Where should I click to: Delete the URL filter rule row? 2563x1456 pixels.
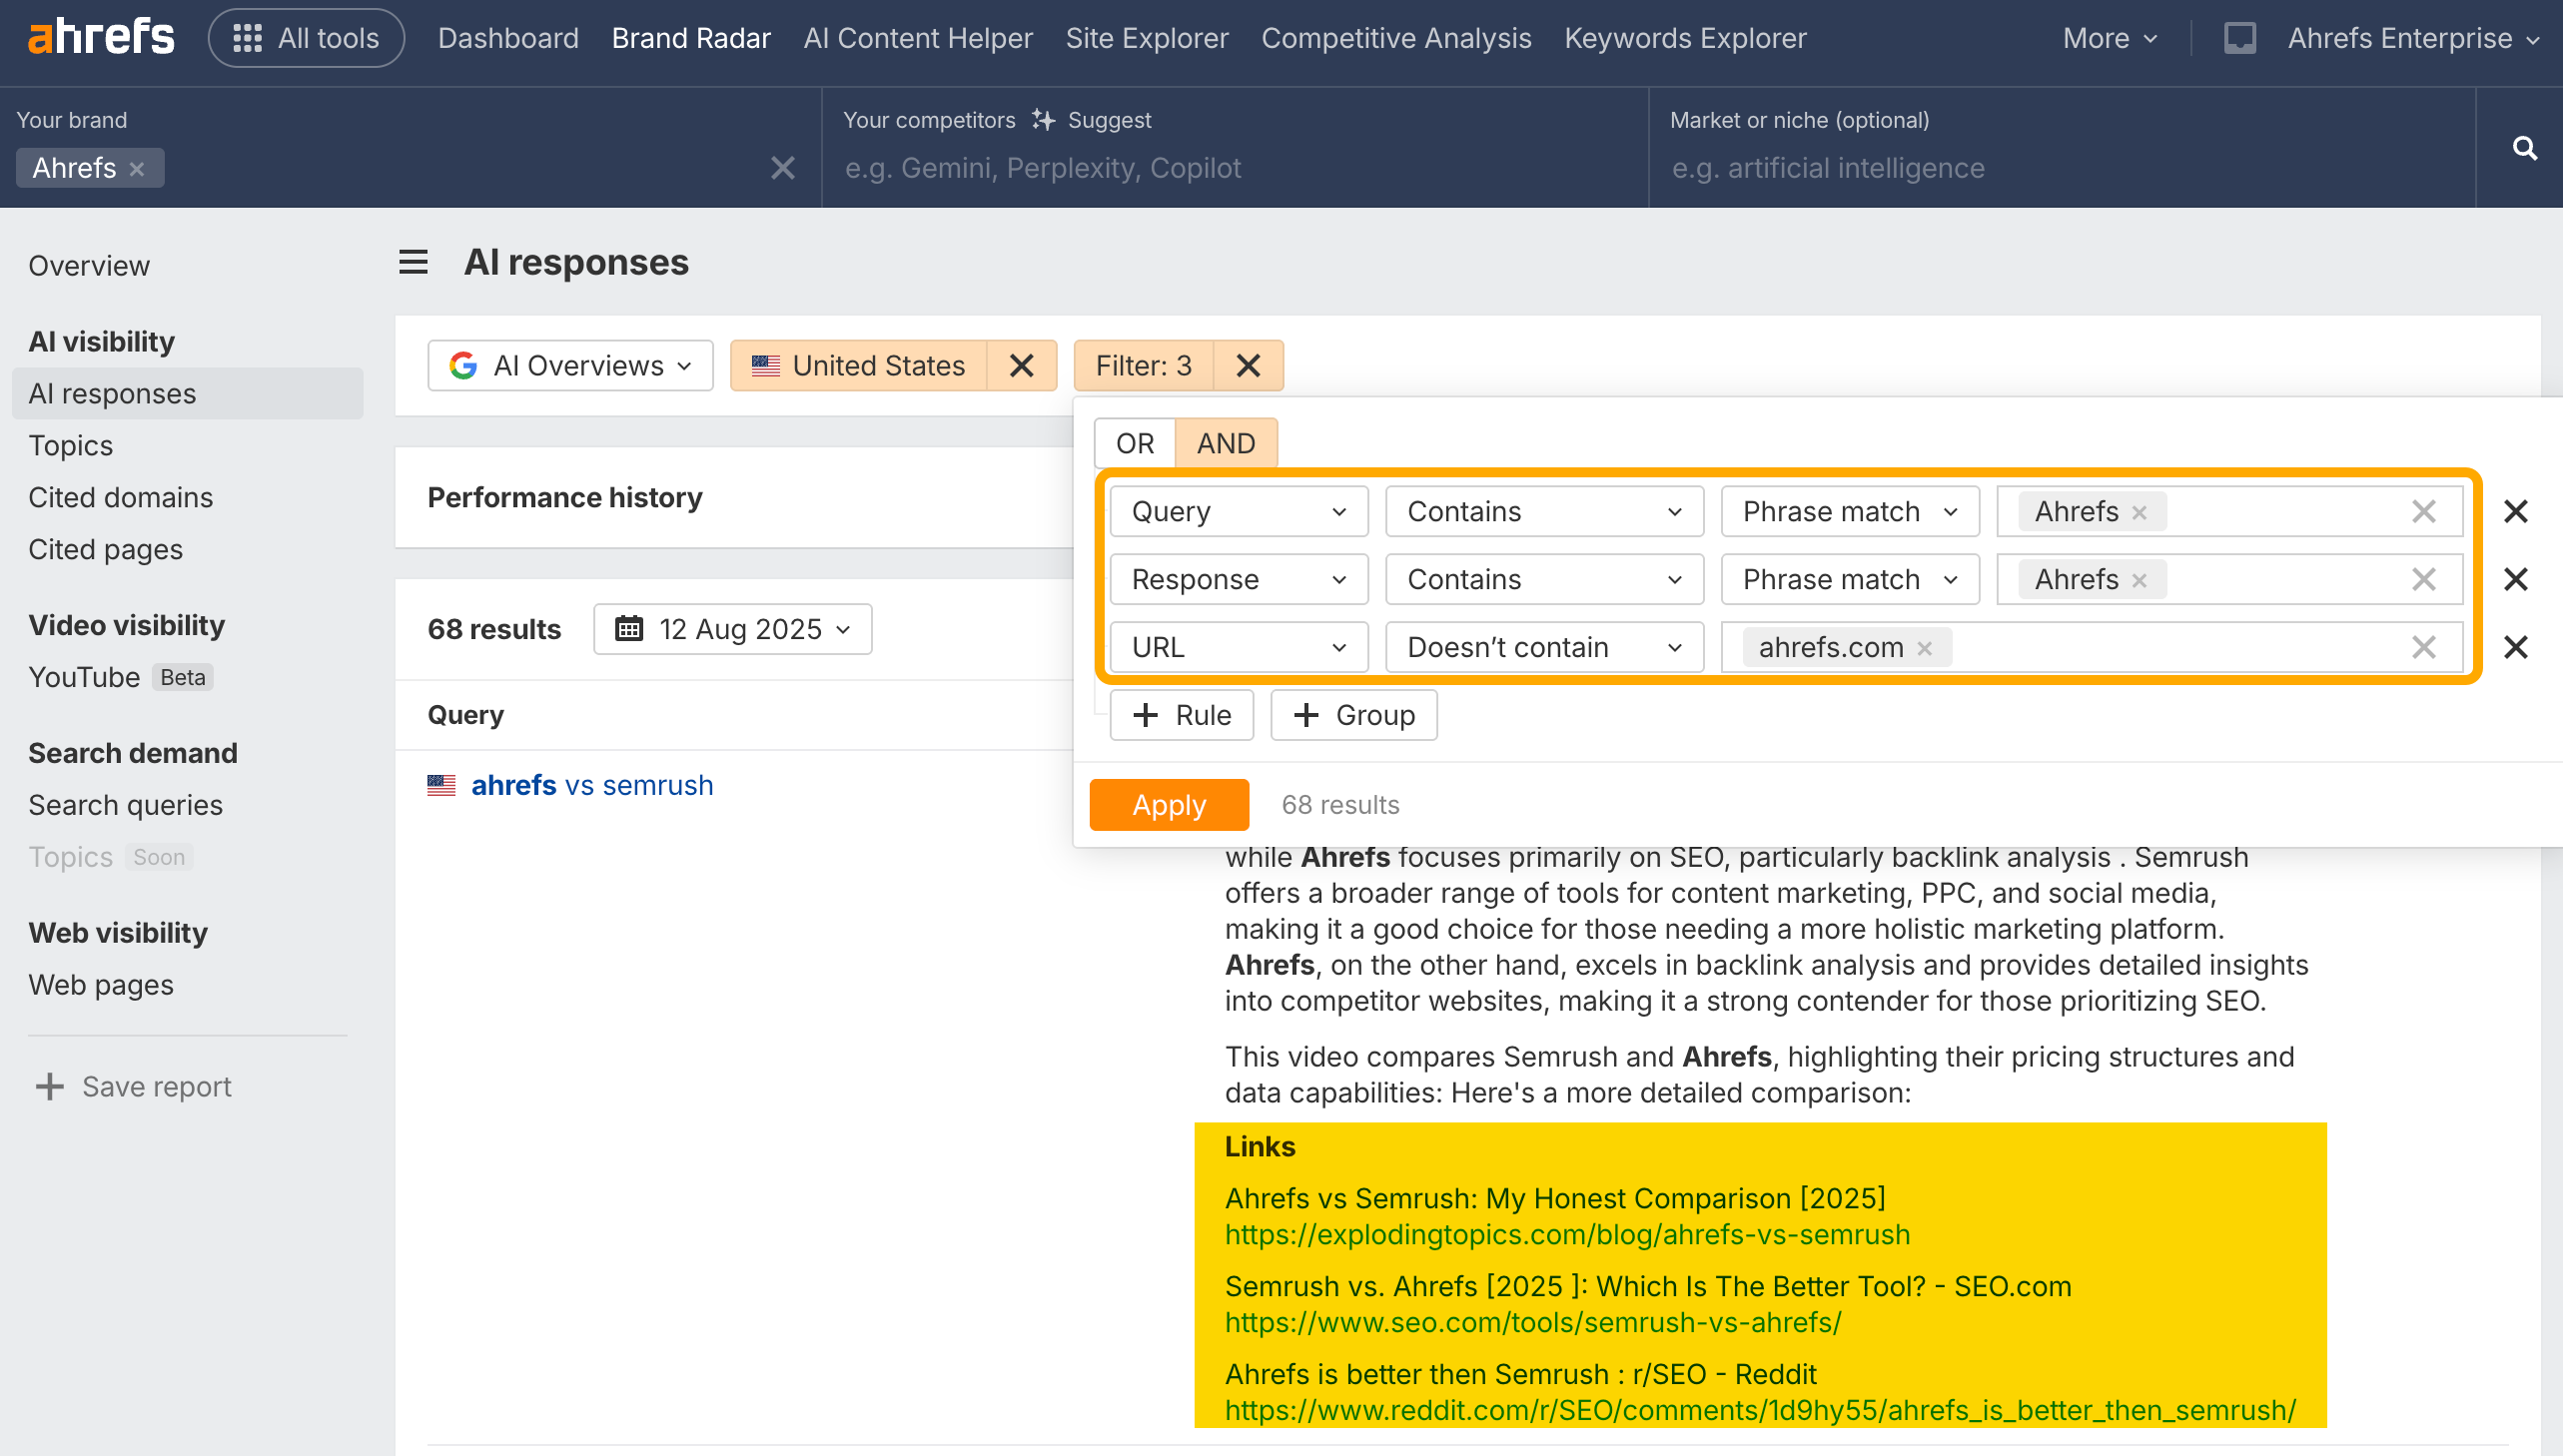tap(2515, 647)
